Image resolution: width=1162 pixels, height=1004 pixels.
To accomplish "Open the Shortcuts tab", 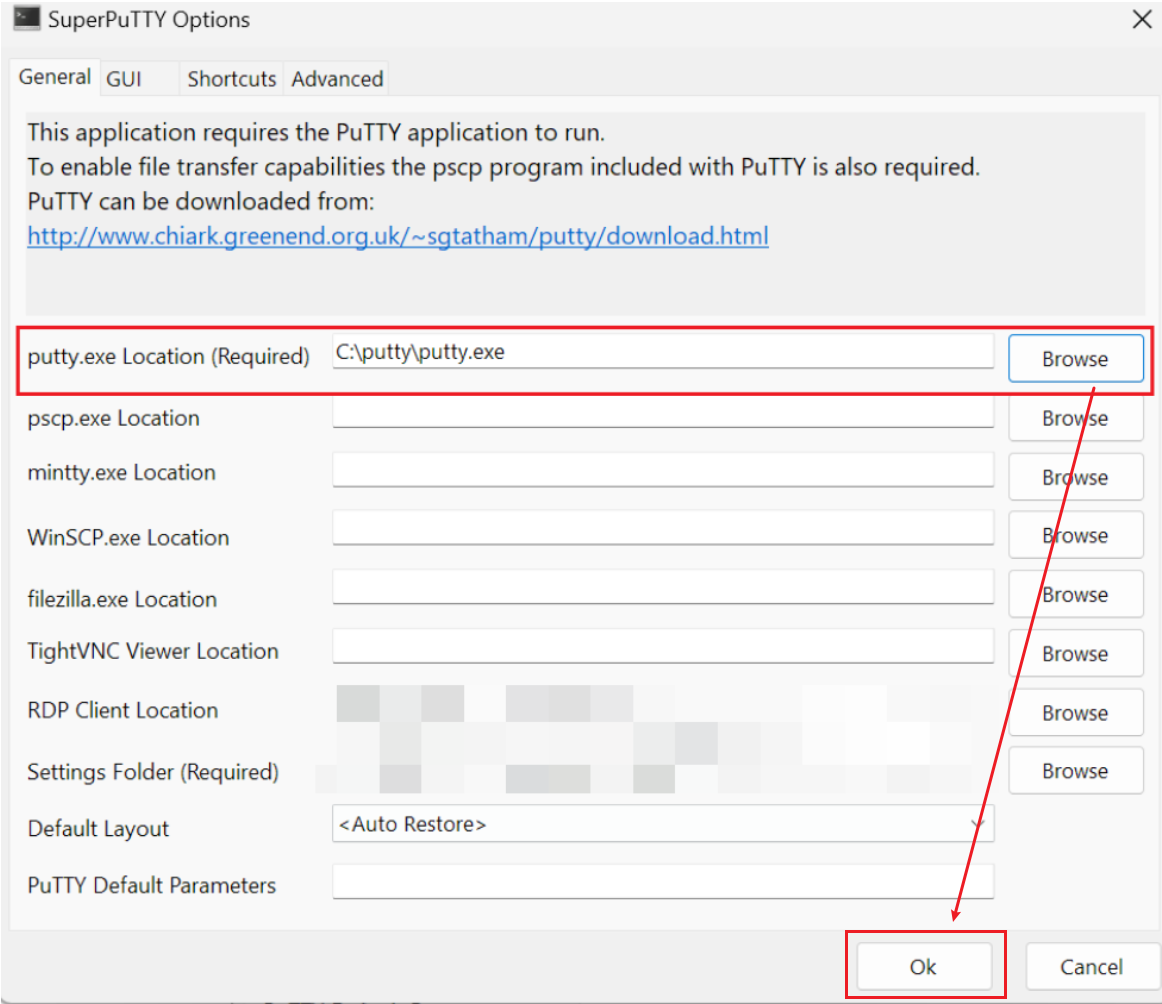I will (231, 79).
